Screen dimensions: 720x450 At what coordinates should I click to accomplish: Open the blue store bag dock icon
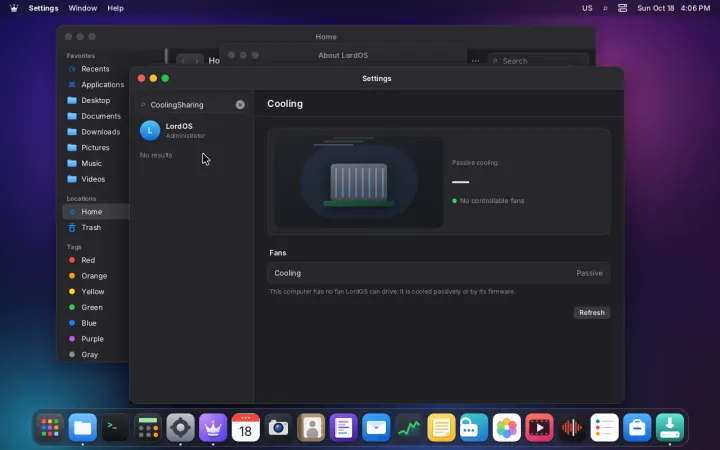coord(637,428)
